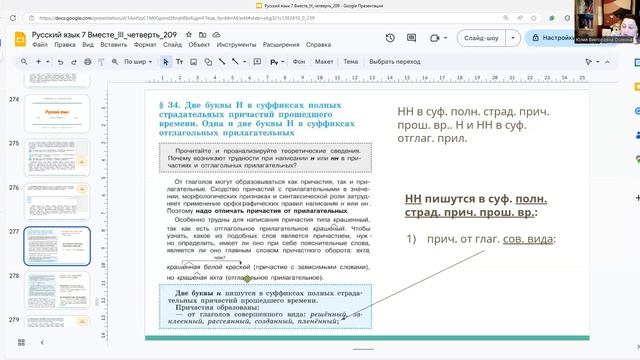This screenshot has width=640, height=360.
Task: Redo the last action
Action: (74, 62)
